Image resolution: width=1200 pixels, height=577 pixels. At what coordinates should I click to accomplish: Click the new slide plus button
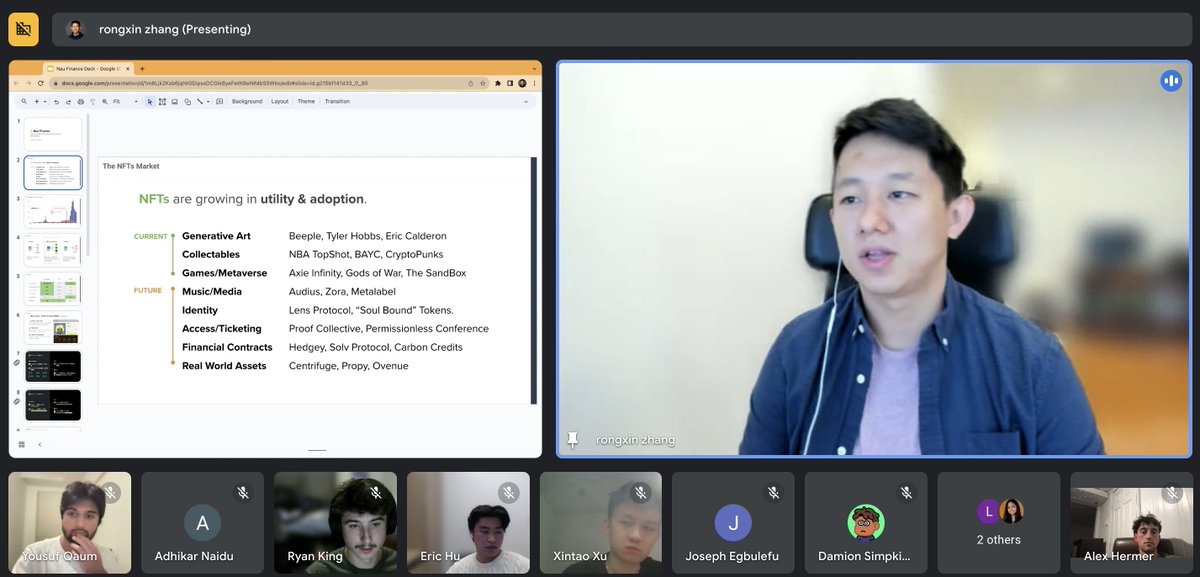37,101
